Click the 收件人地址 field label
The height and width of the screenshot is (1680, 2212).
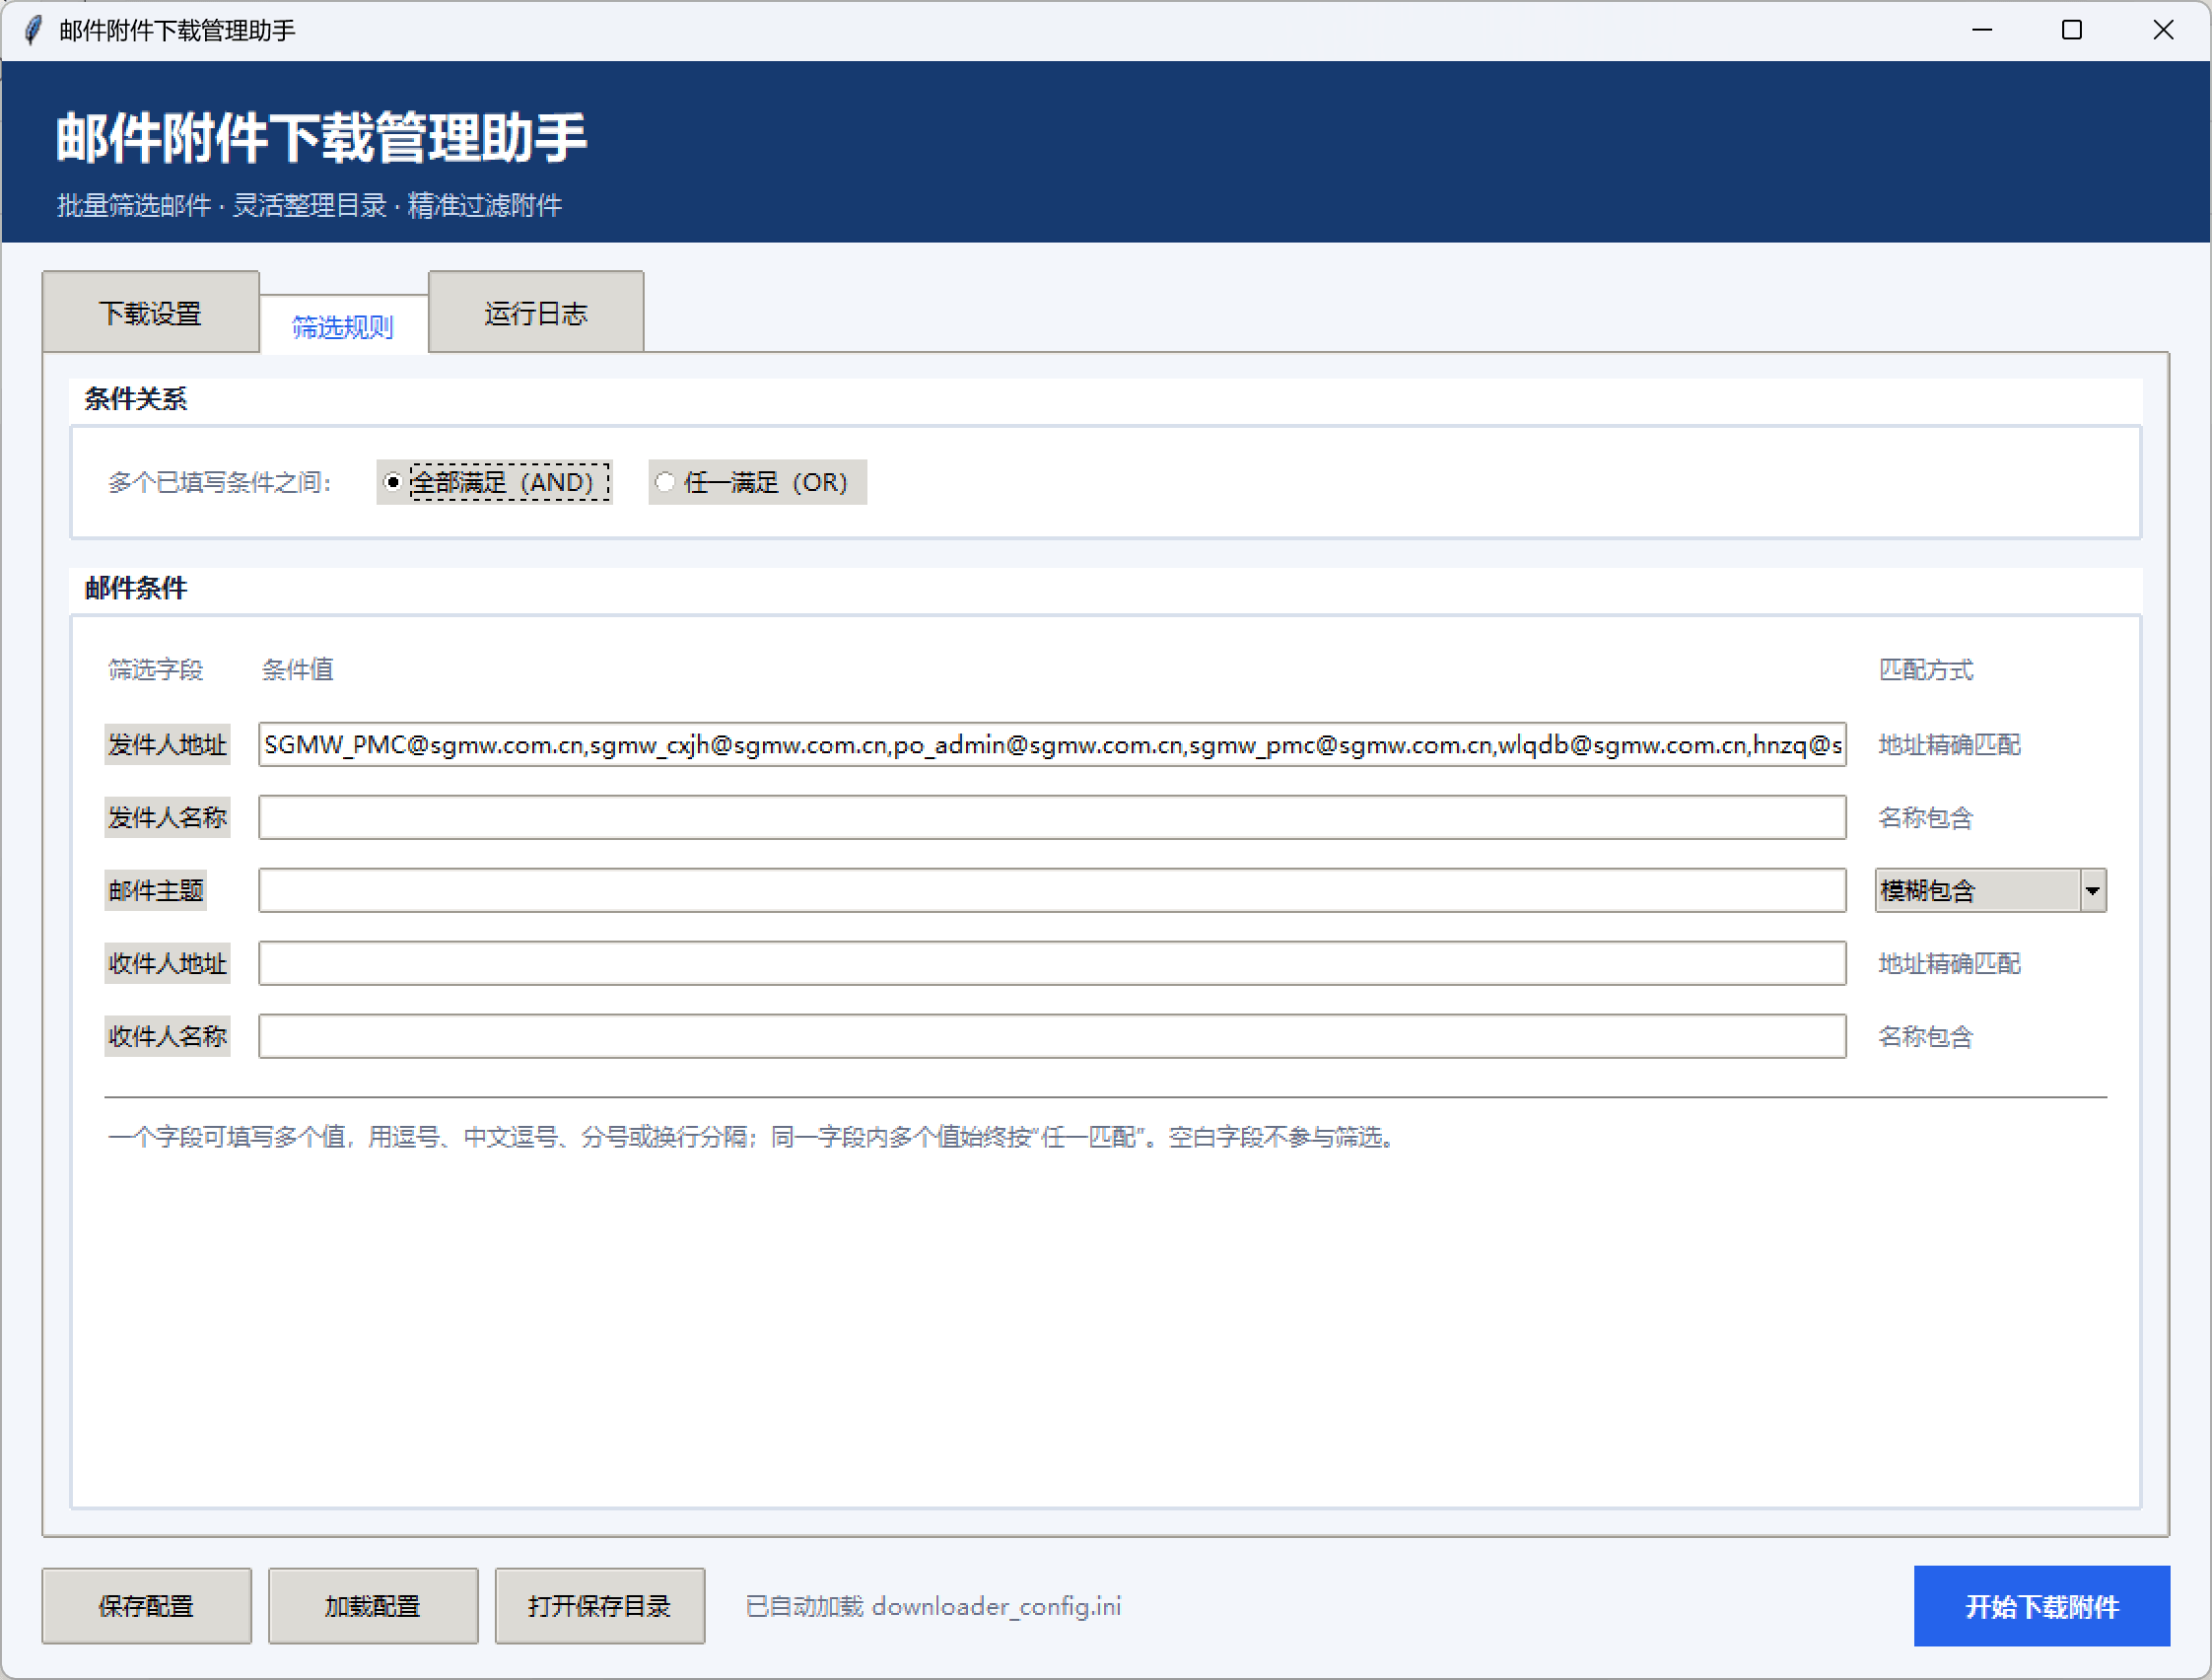[x=167, y=964]
